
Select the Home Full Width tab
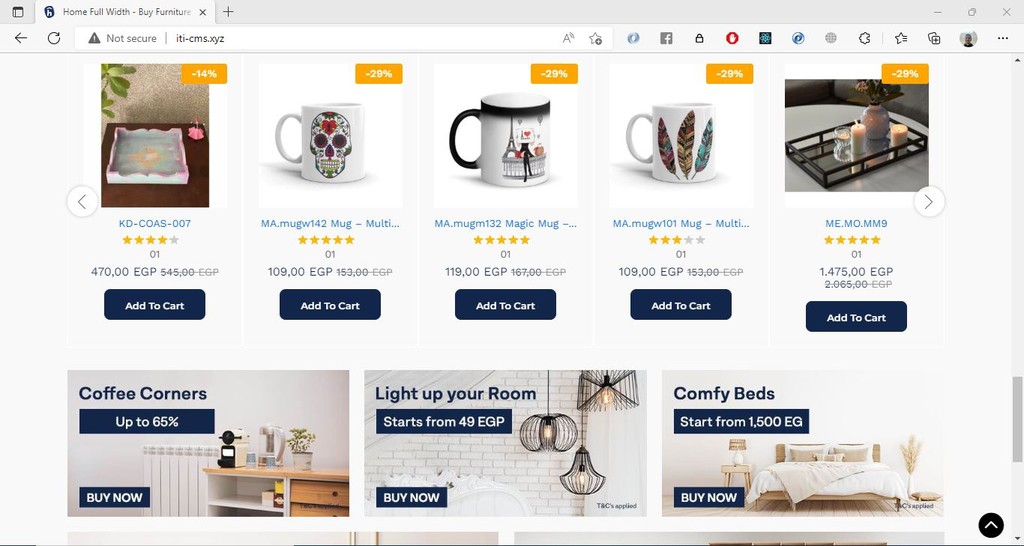(126, 12)
